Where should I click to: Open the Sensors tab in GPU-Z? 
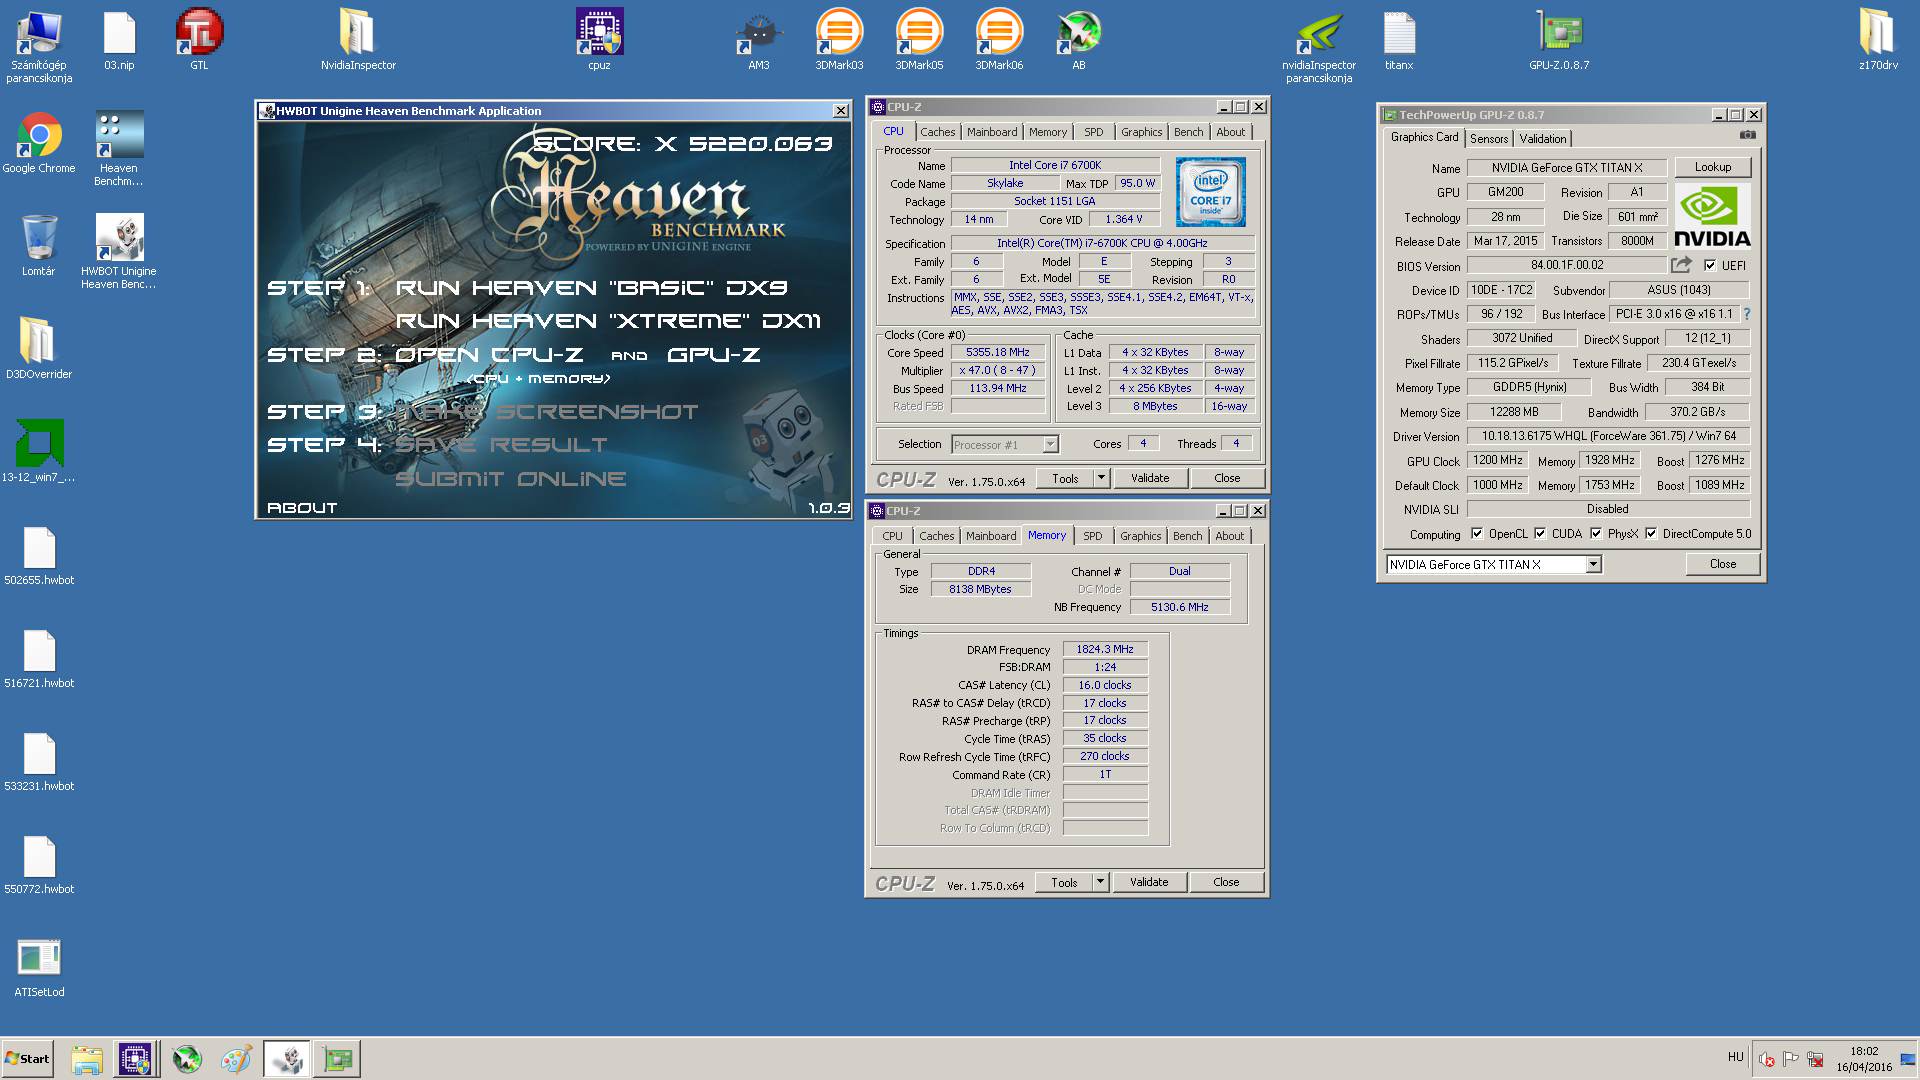1489,139
